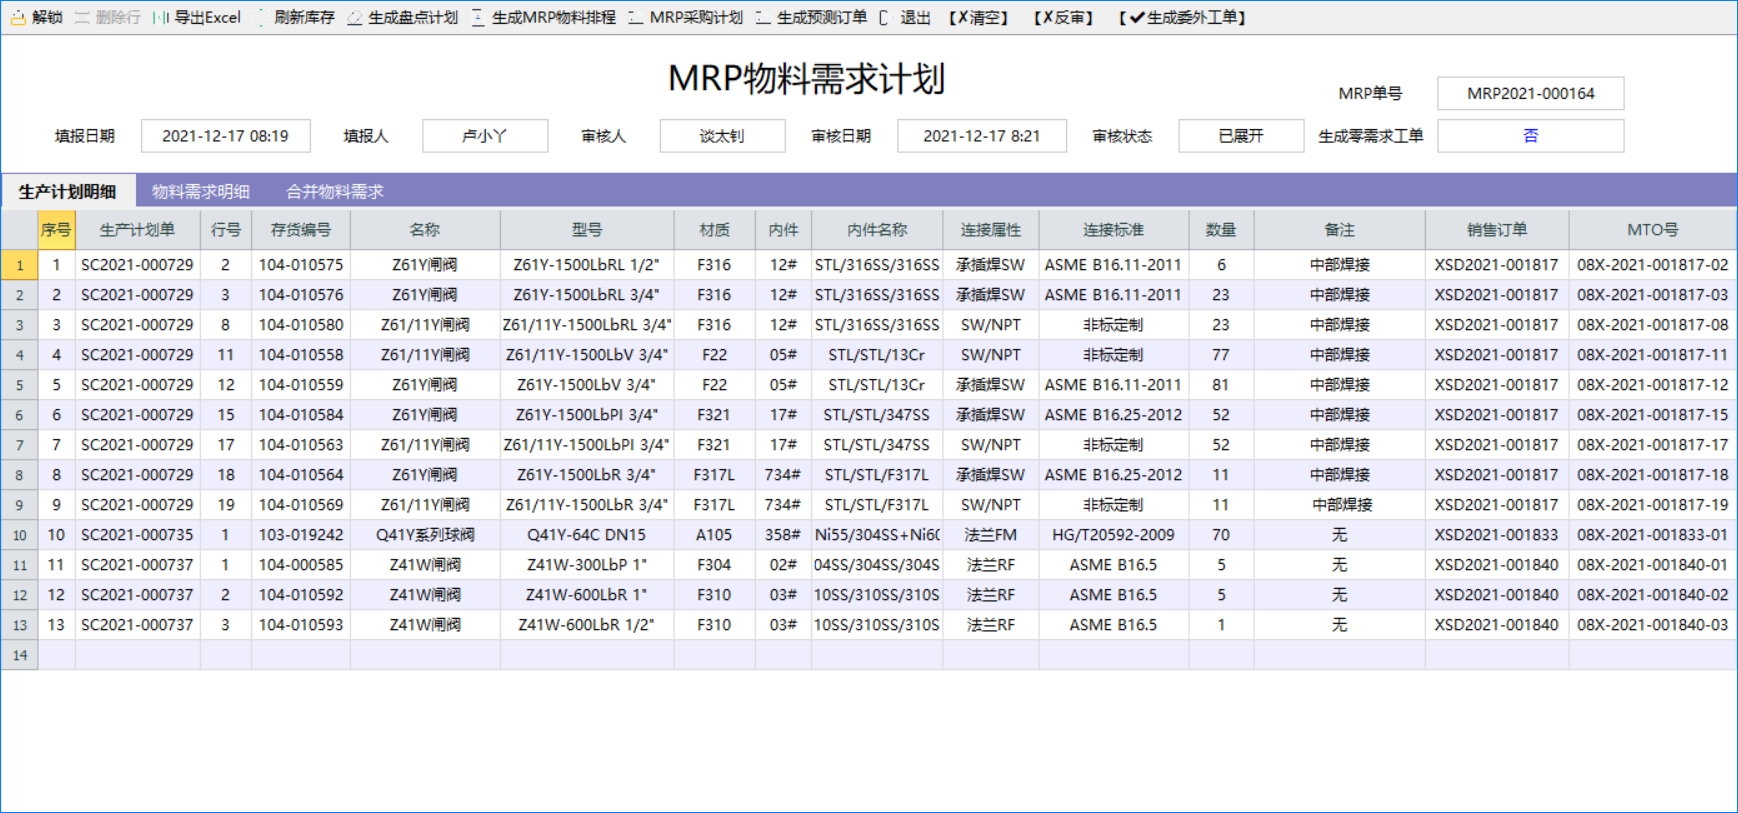Click the 【X反审】 un-approve button
Screen dimensions: 1738x813
coord(1063,17)
